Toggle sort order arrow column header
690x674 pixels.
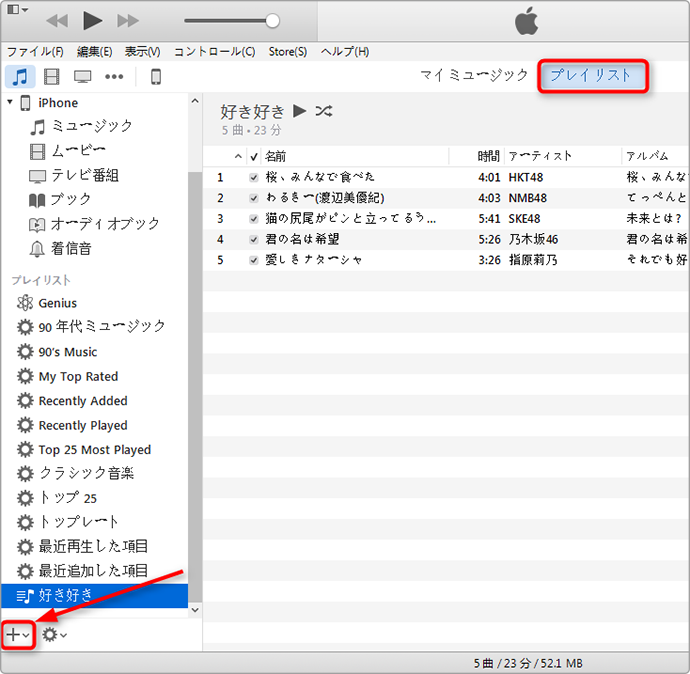238,157
